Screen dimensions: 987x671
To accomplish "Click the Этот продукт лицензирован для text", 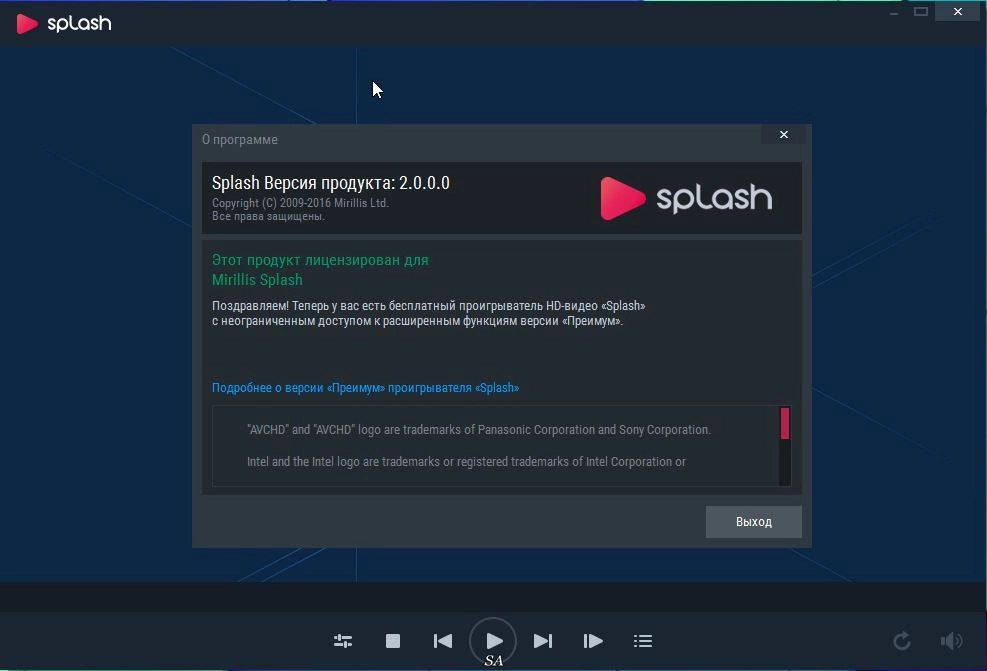I will click(320, 260).
